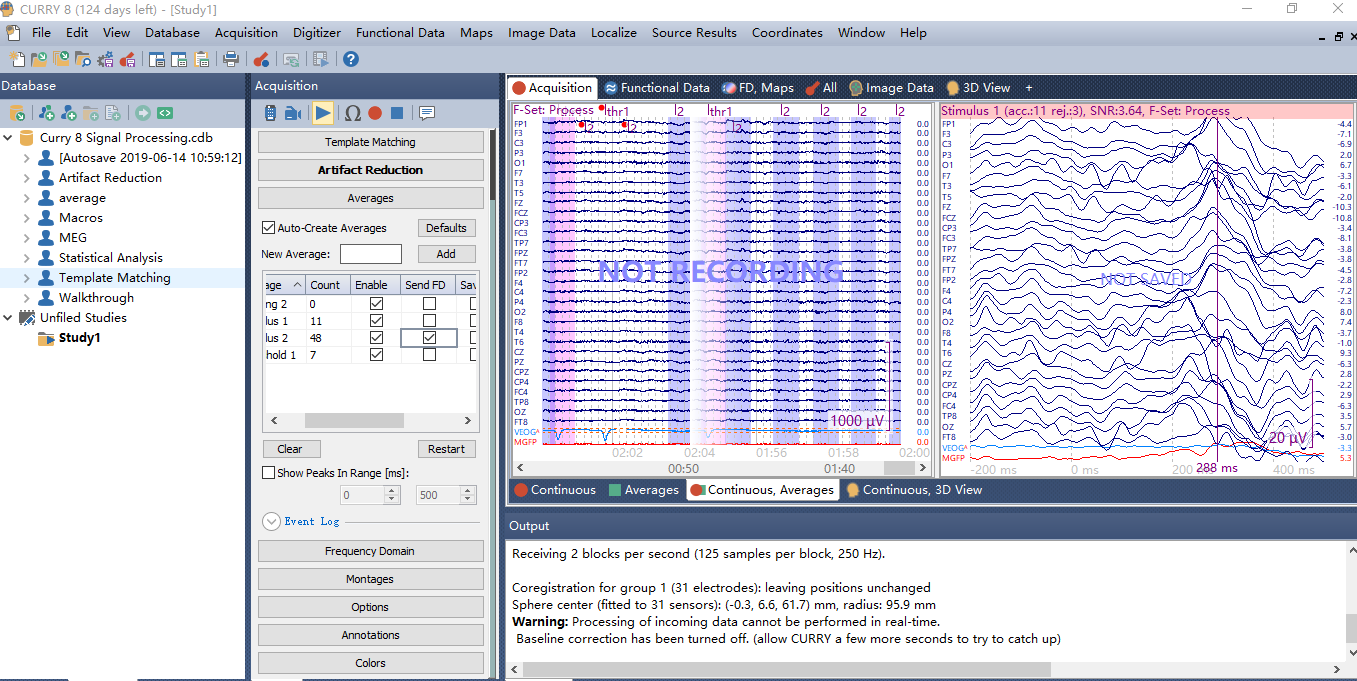The image size is (1357, 681).
Task: Open the Localize menu
Action: click(x=613, y=32)
